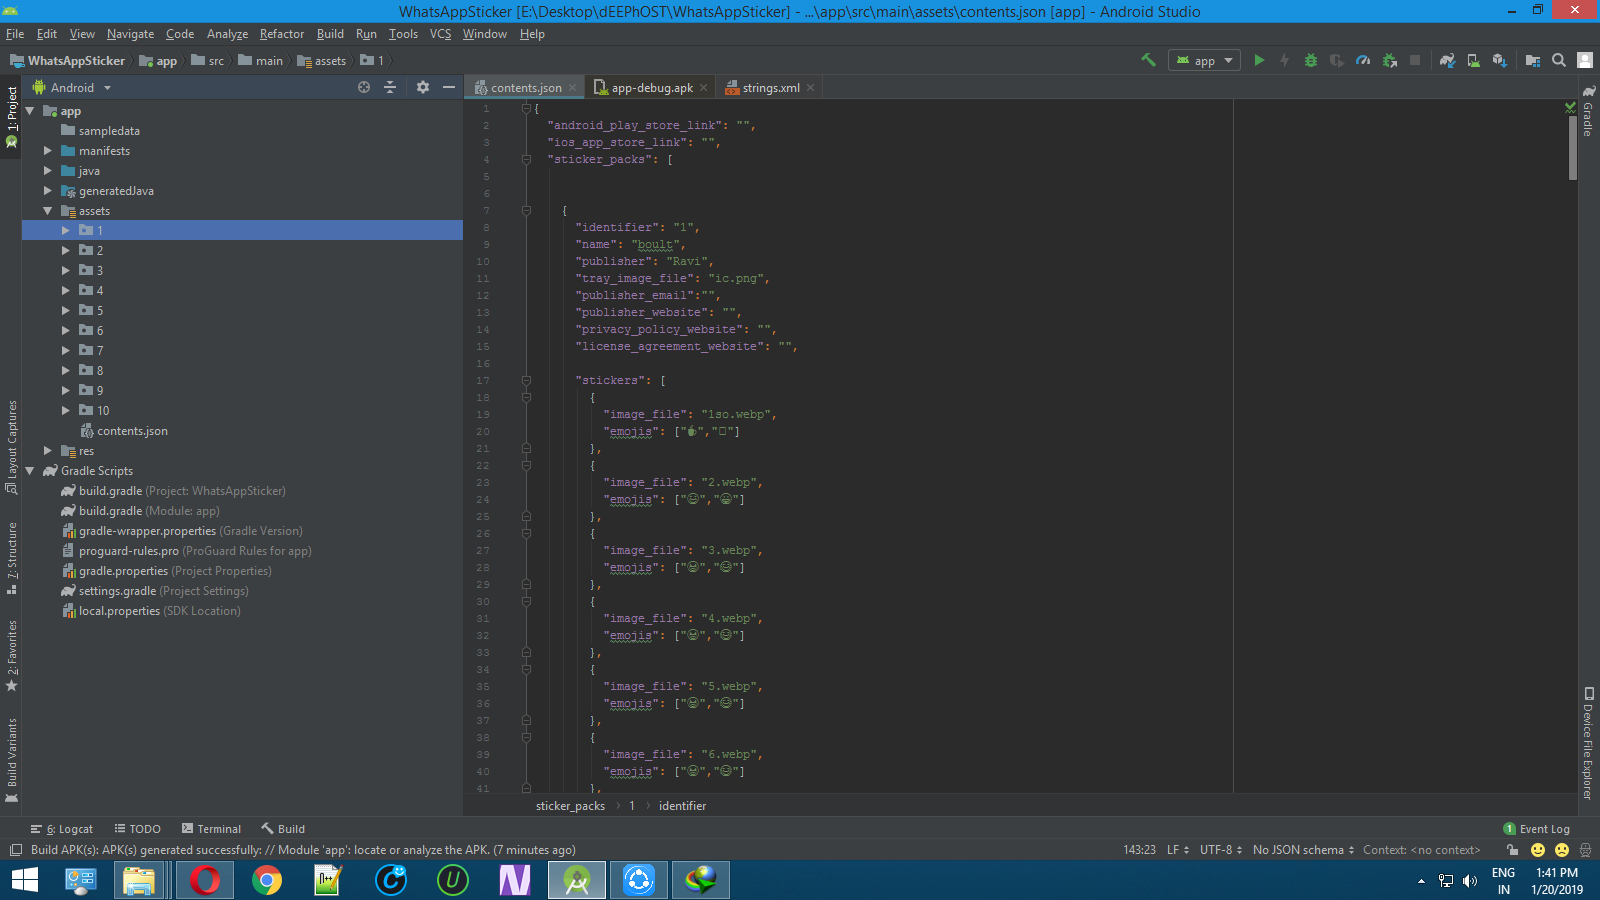Expand the generatedJava folder
This screenshot has width=1600, height=900.
[x=48, y=191]
